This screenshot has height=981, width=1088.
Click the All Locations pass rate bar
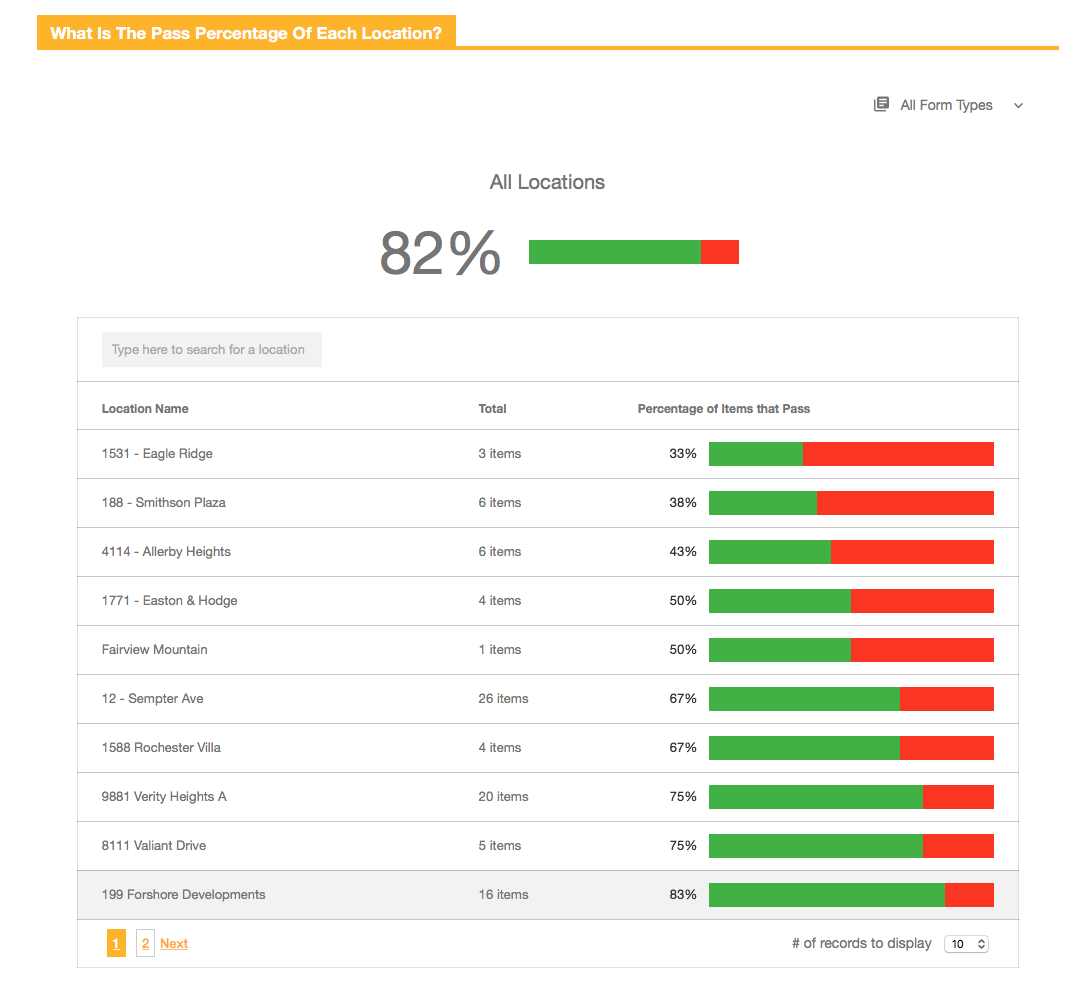[x=634, y=252]
